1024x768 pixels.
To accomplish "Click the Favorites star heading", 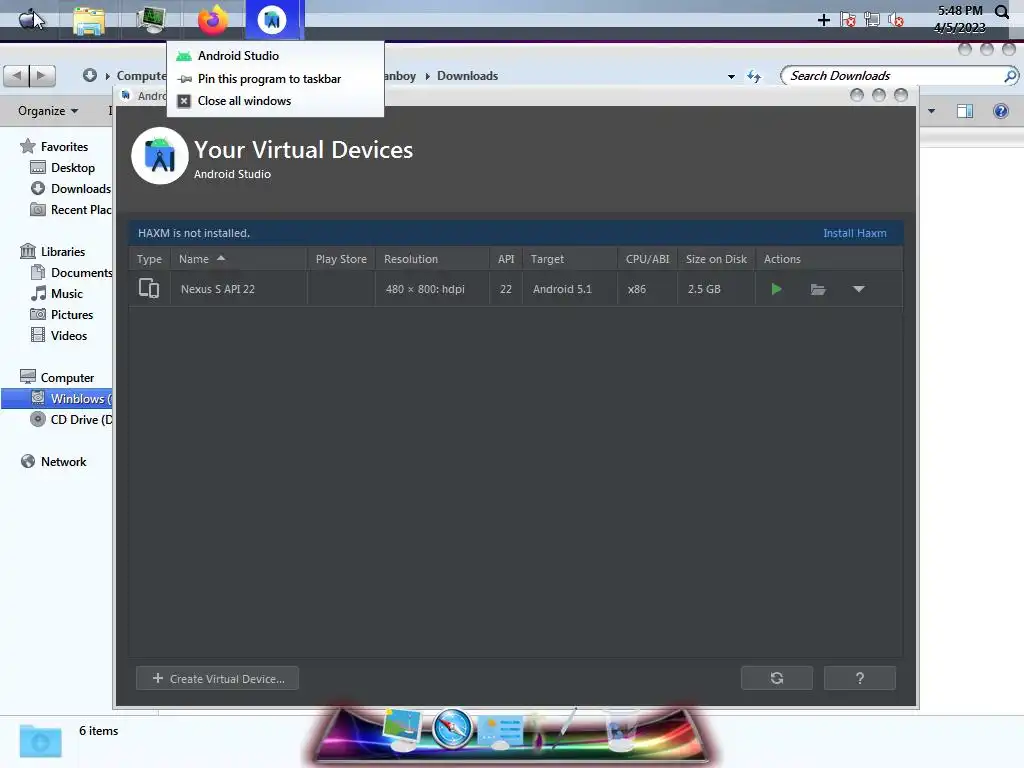I will tap(54, 146).
